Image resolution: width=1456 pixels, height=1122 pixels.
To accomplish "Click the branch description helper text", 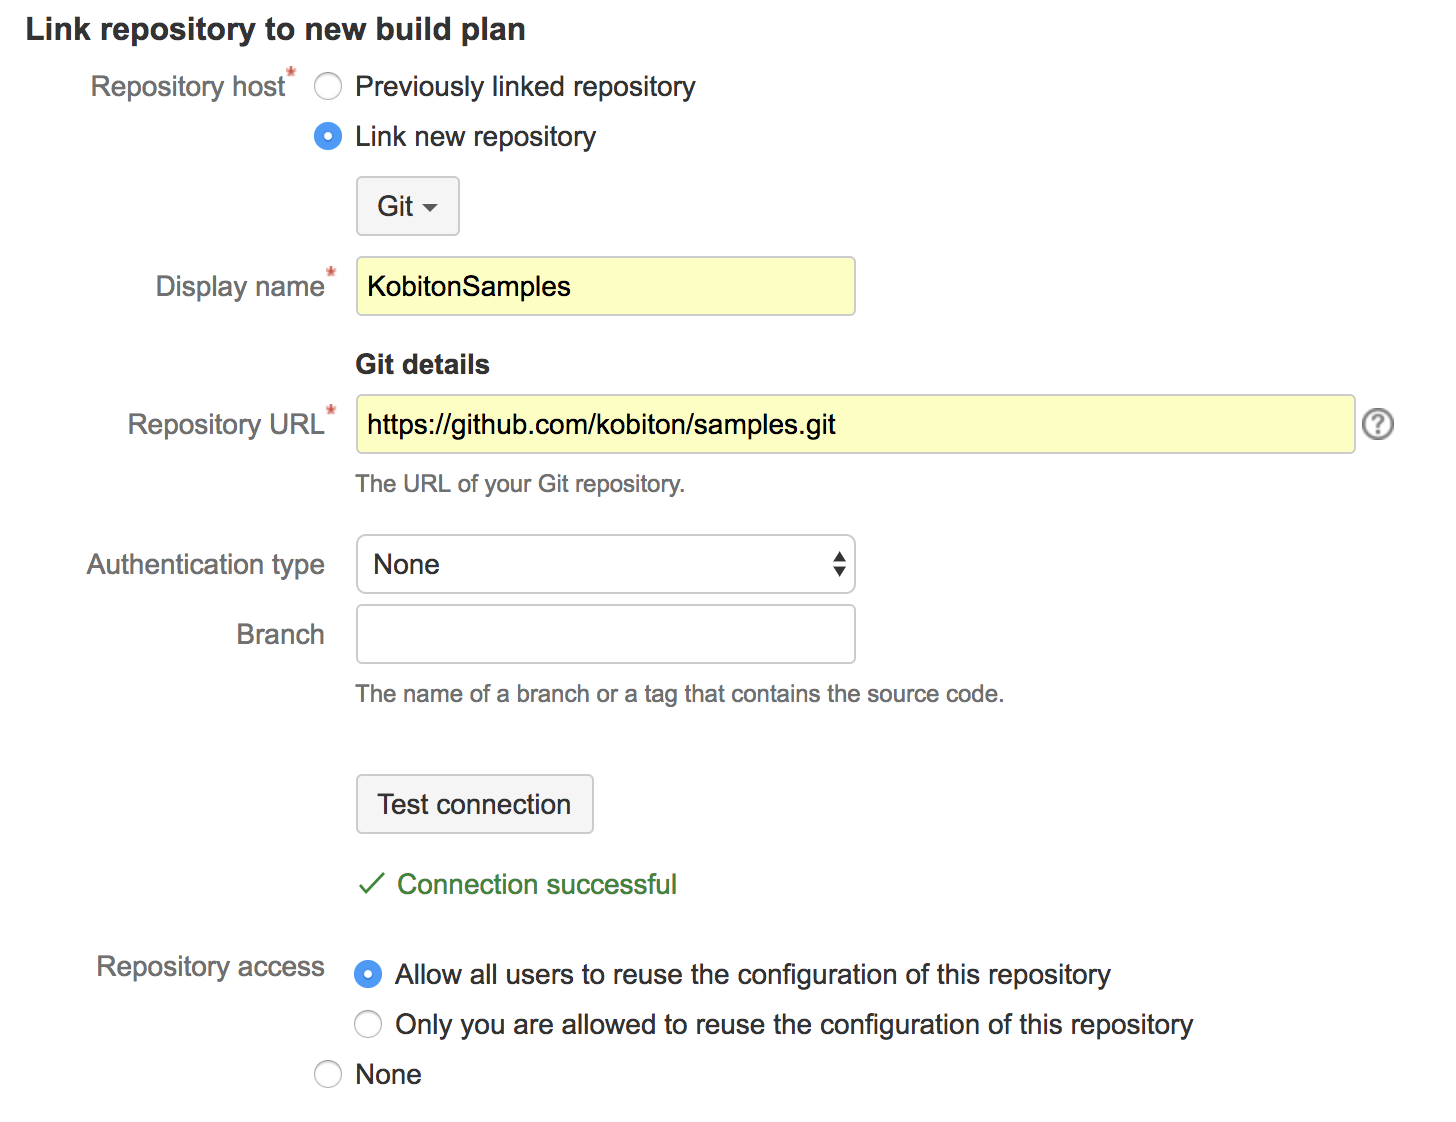I will (x=679, y=693).
